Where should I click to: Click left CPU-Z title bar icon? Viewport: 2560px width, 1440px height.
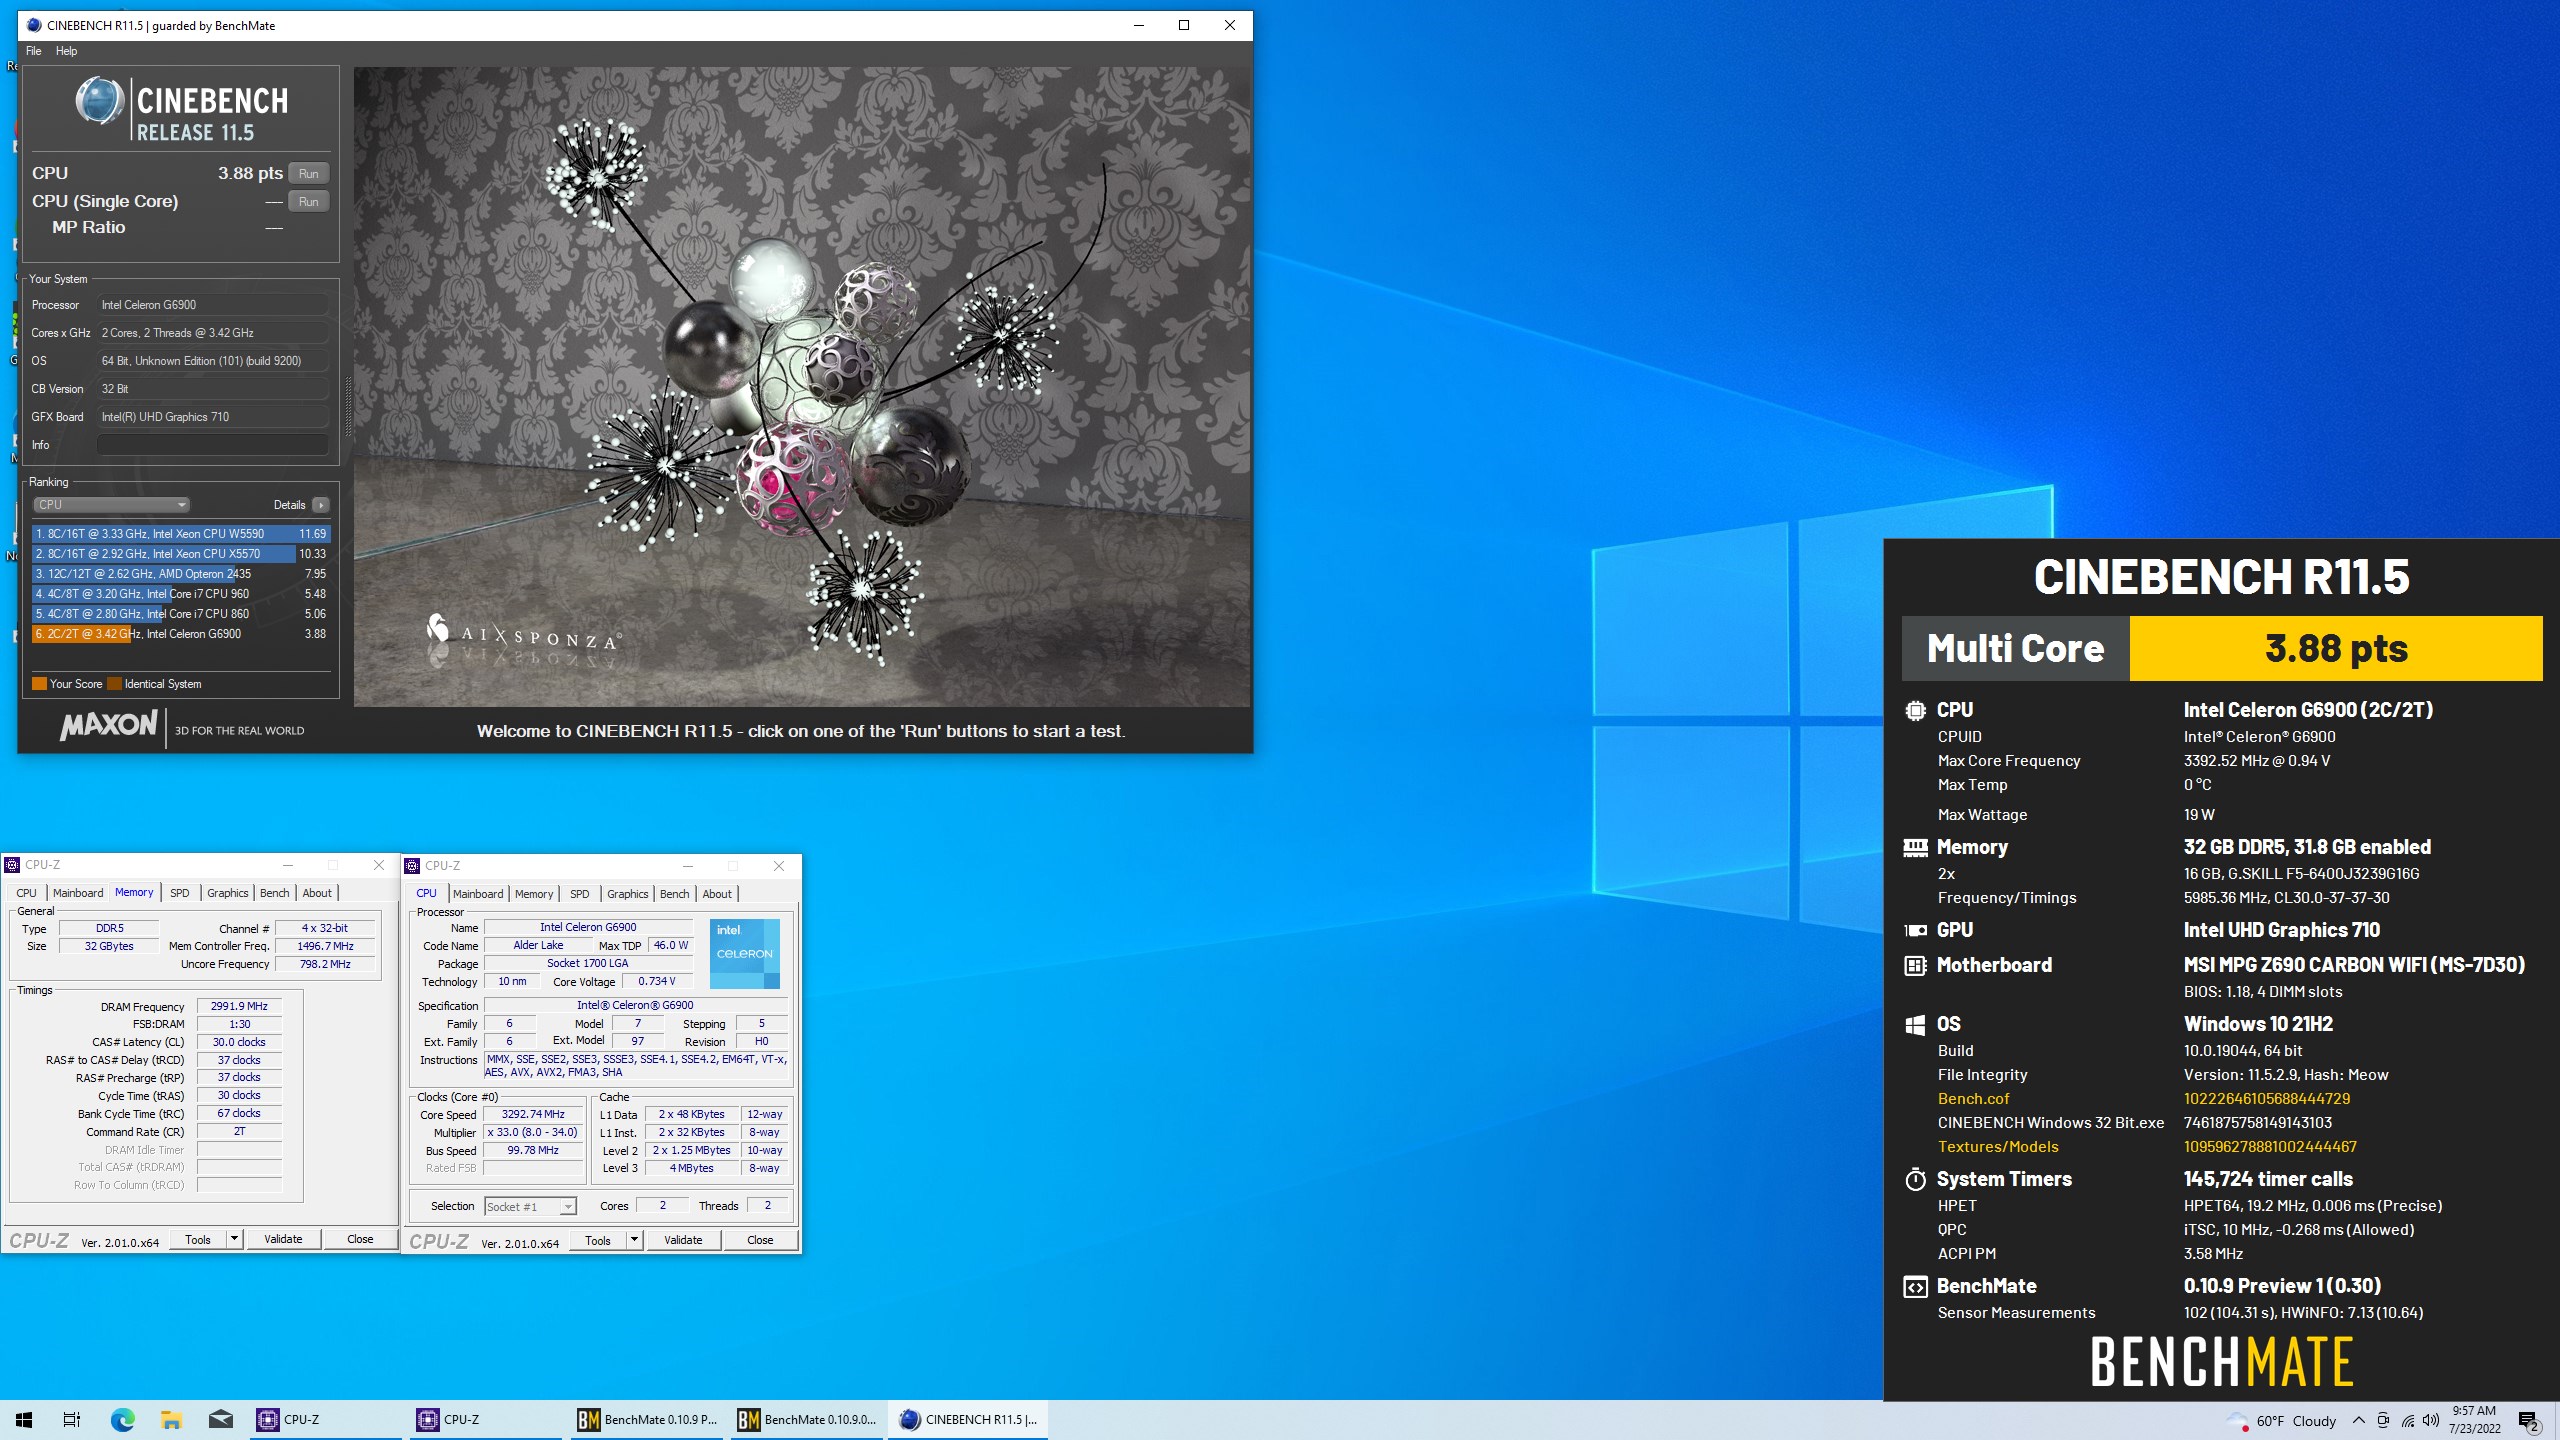point(12,865)
